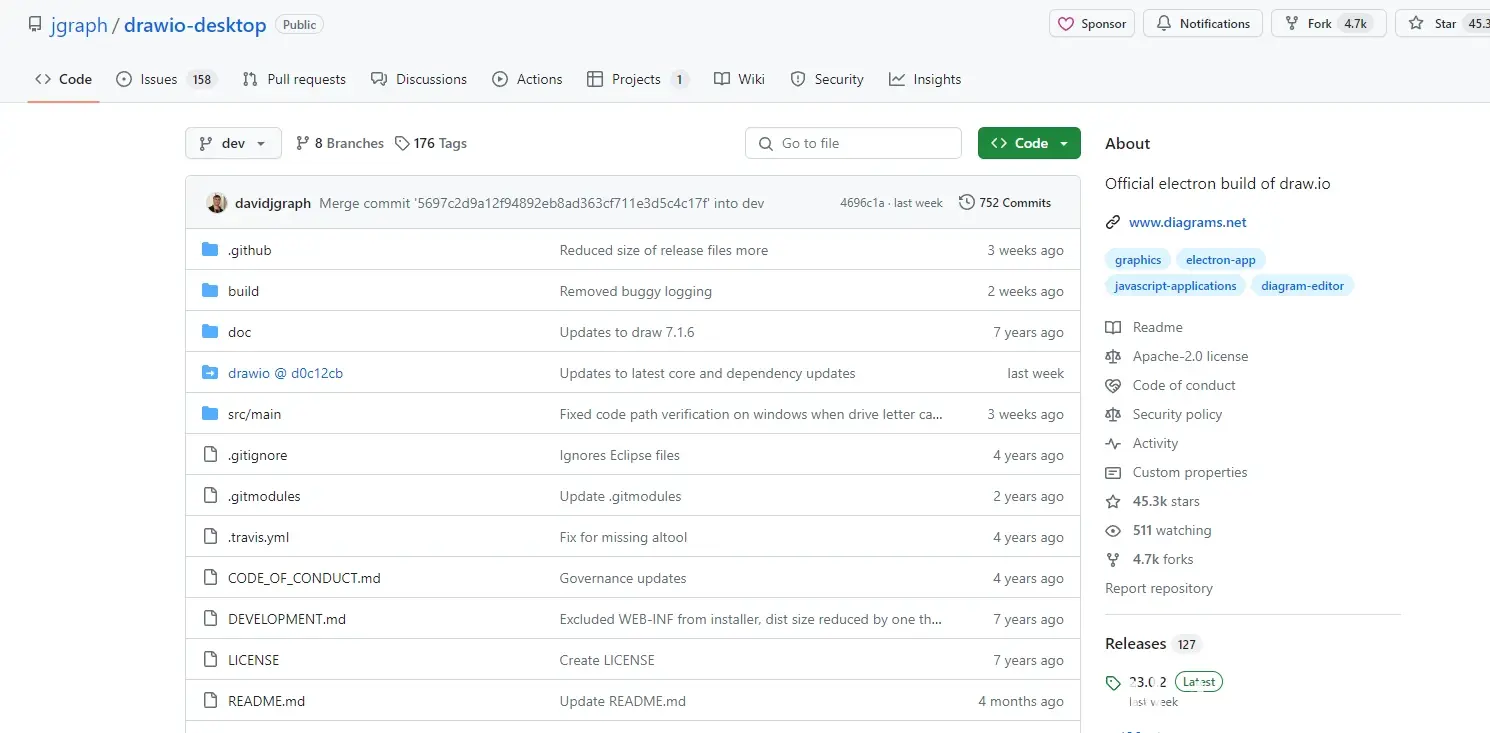Open the Issues tab

tap(165, 79)
